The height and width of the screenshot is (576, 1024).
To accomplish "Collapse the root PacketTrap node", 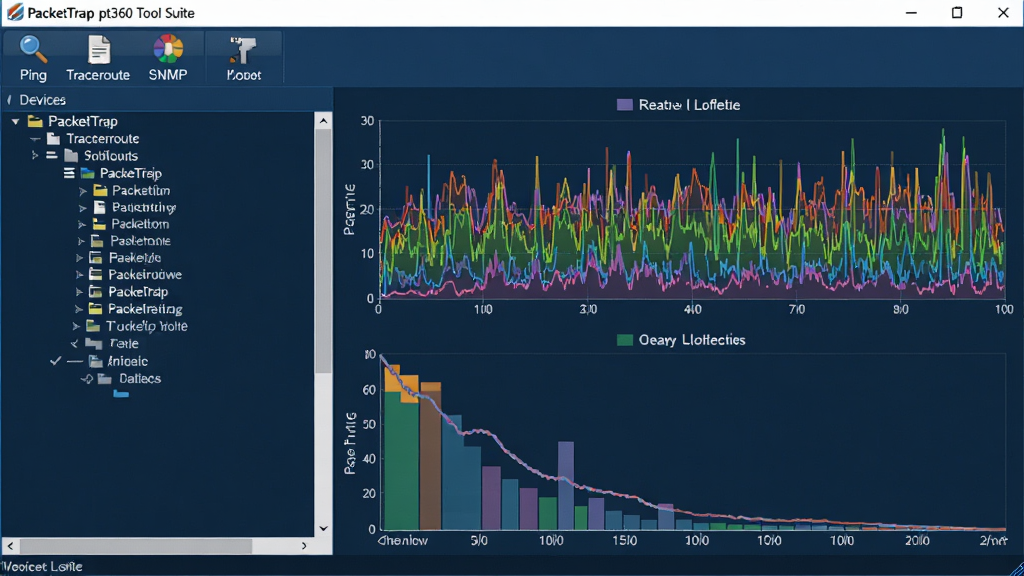I will (16, 121).
